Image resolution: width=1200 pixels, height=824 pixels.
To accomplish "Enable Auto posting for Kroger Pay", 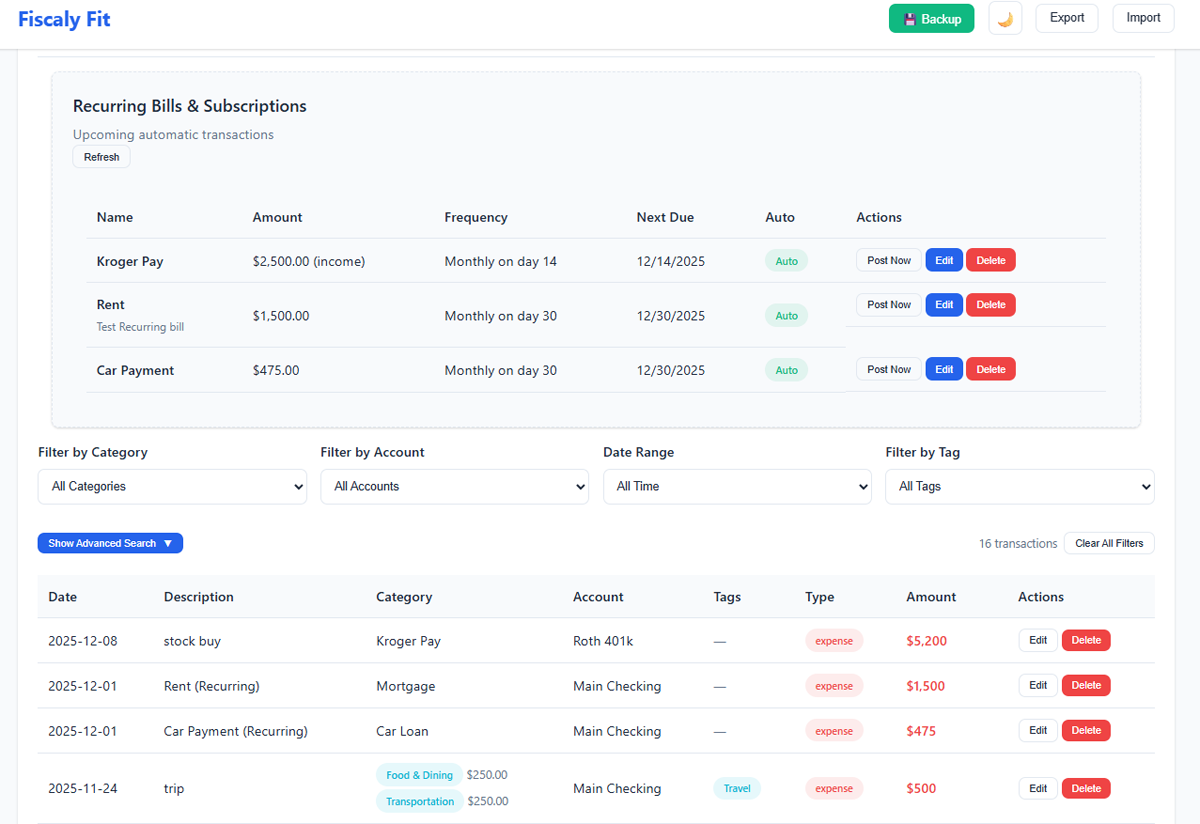I will tap(786, 259).
